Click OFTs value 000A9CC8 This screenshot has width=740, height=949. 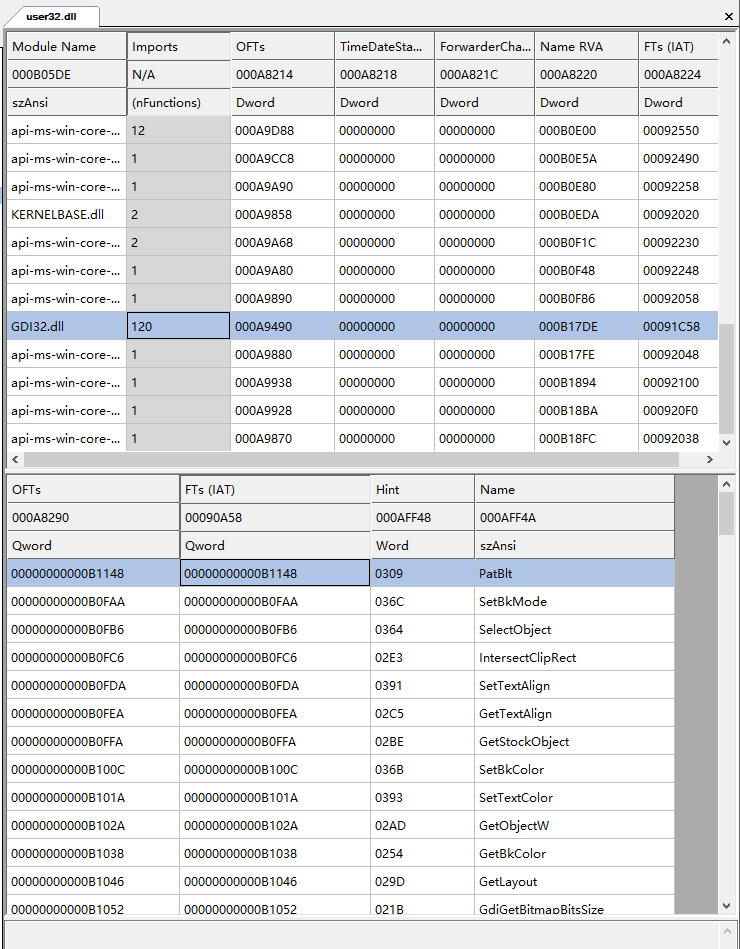pos(283,159)
